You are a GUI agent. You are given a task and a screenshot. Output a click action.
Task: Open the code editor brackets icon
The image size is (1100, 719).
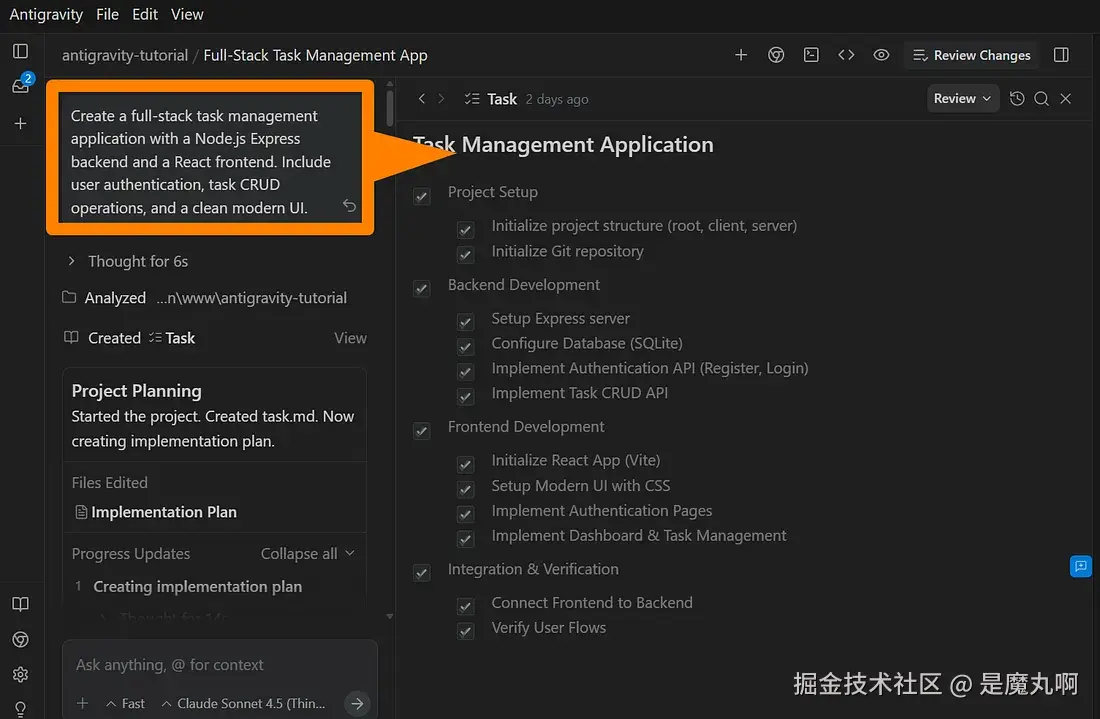pyautogui.click(x=846, y=55)
